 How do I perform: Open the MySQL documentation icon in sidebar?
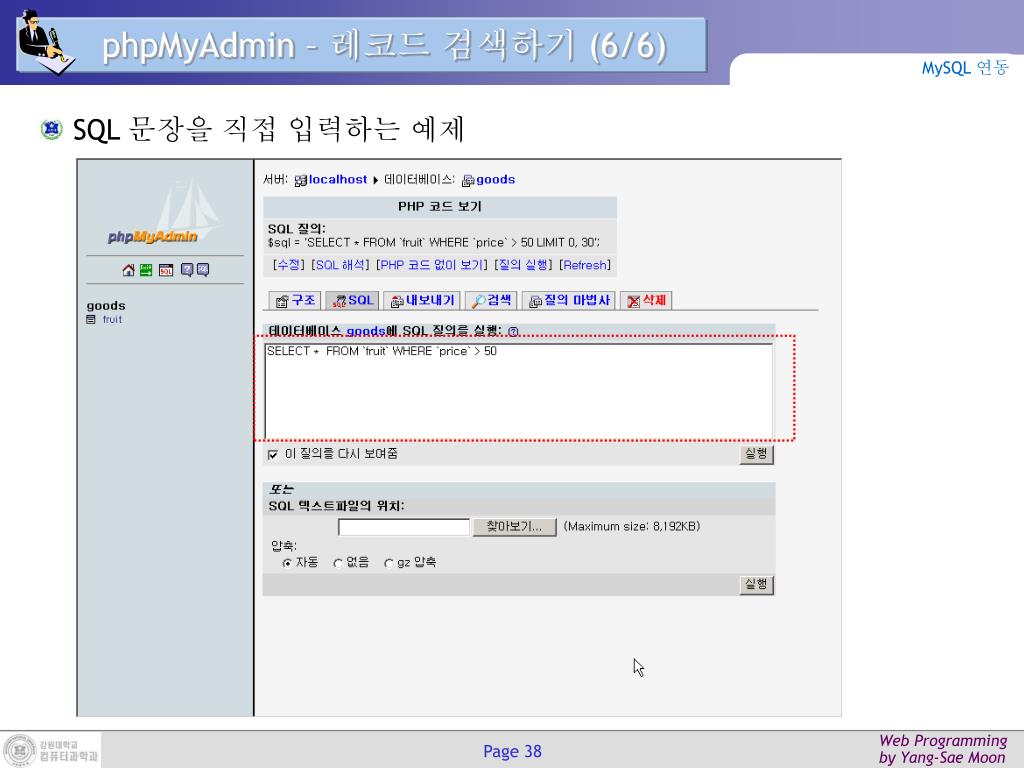point(203,270)
